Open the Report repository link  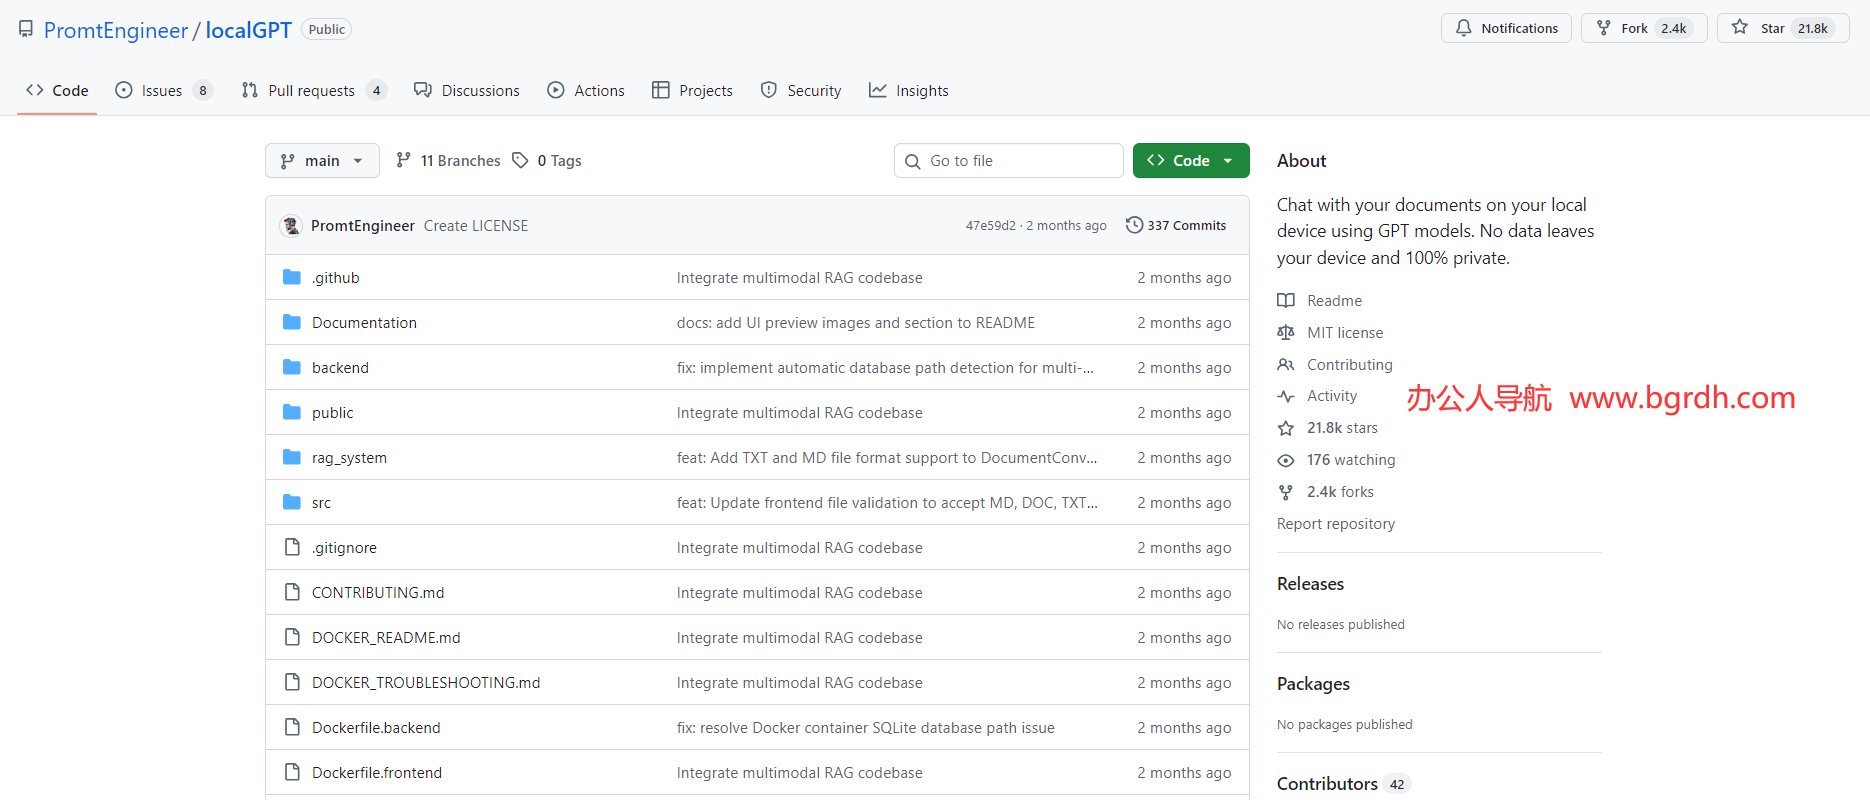coord(1336,524)
